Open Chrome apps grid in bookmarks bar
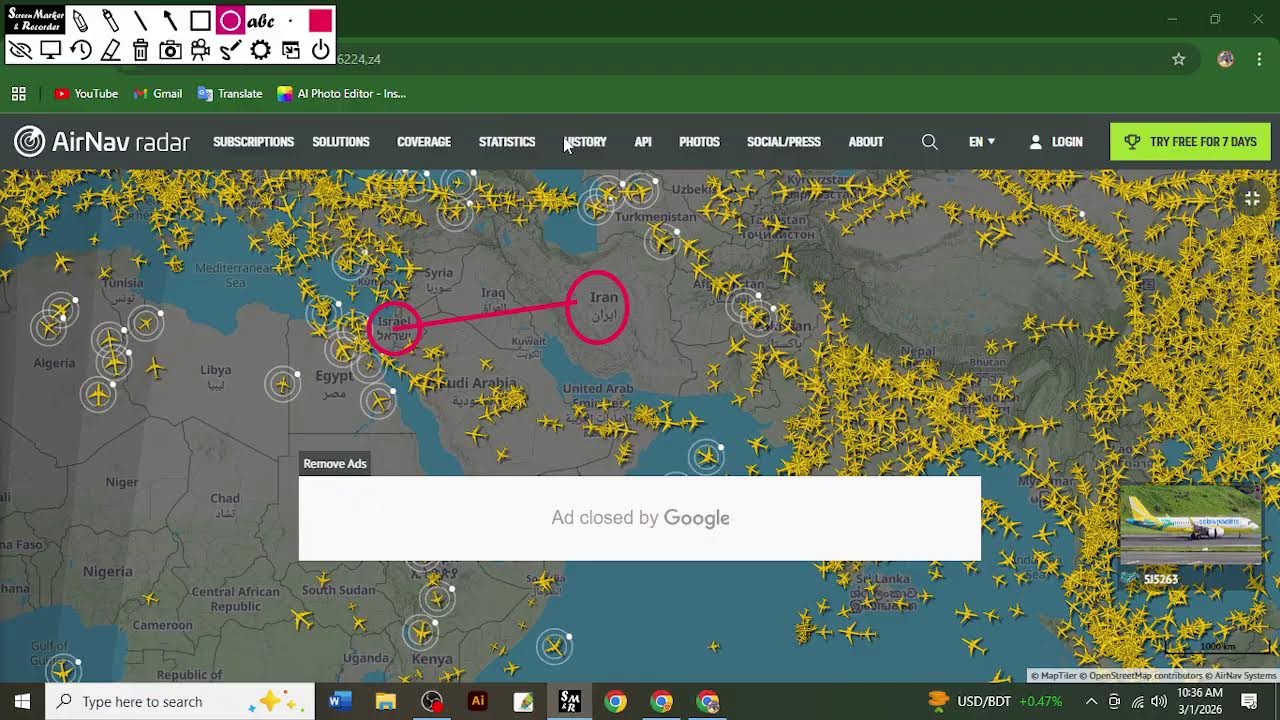This screenshot has width=1280, height=720. [x=18, y=94]
